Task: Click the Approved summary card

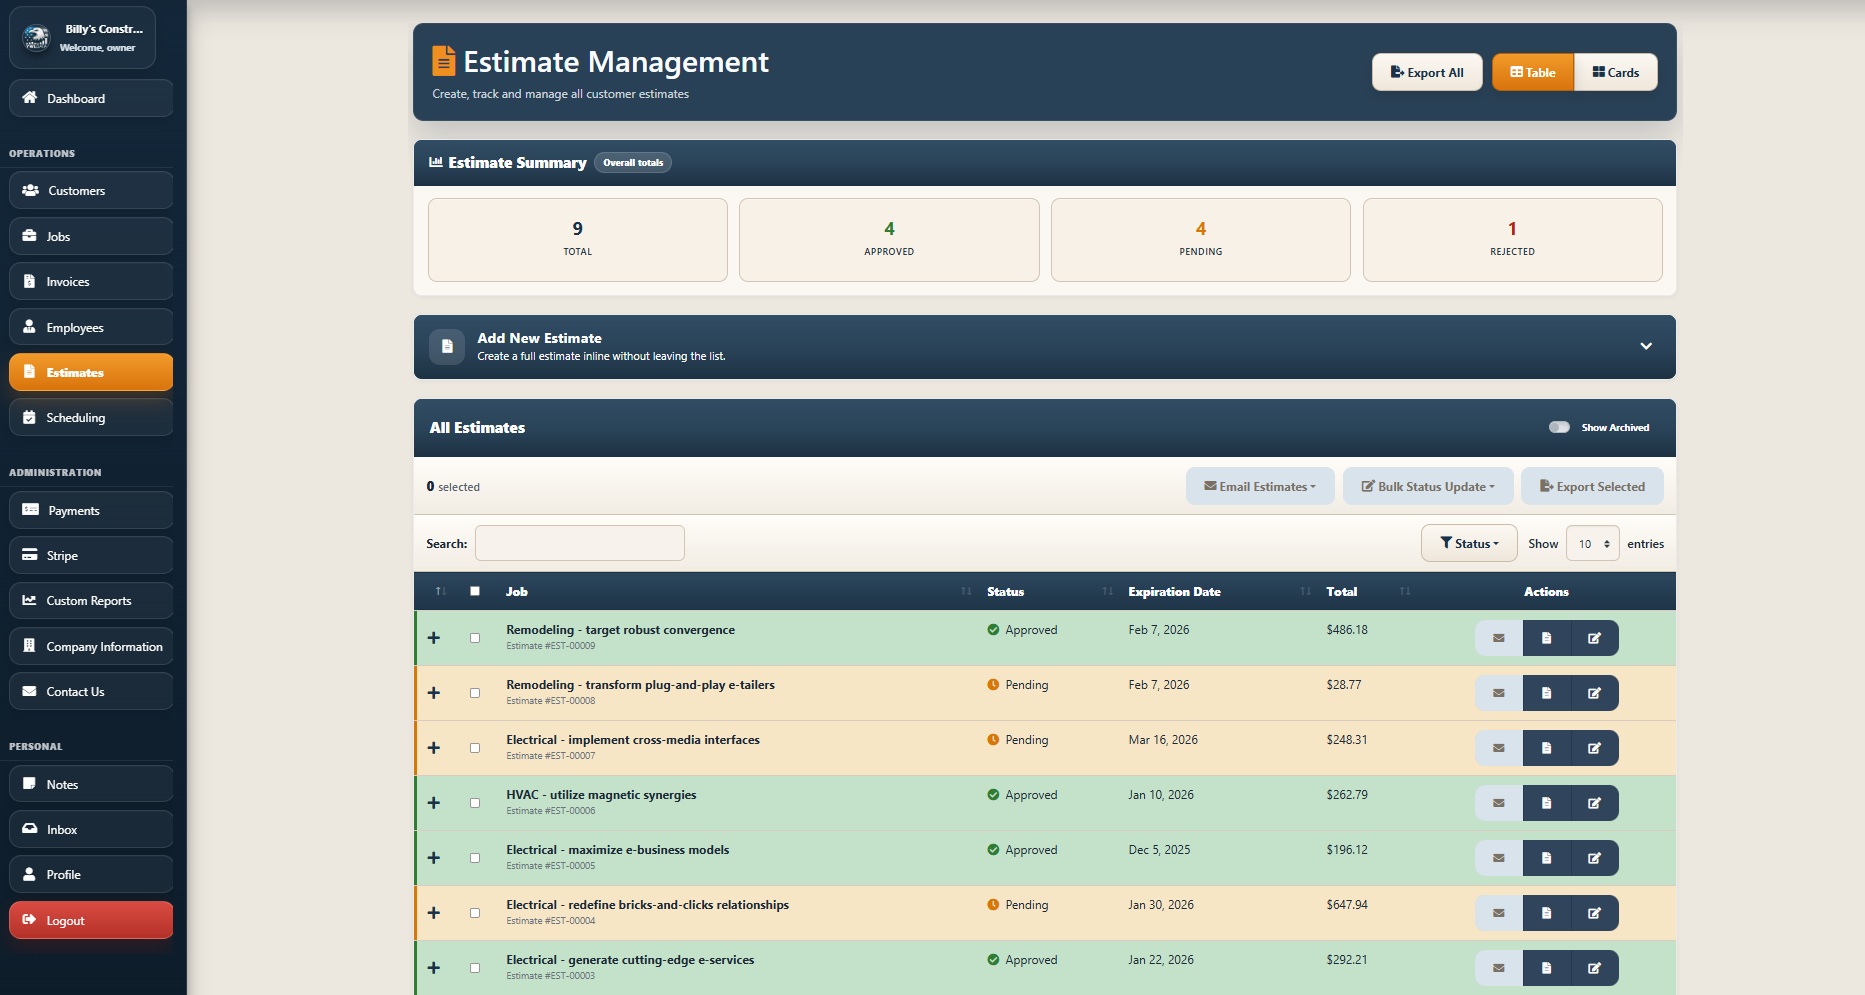Action: point(889,240)
